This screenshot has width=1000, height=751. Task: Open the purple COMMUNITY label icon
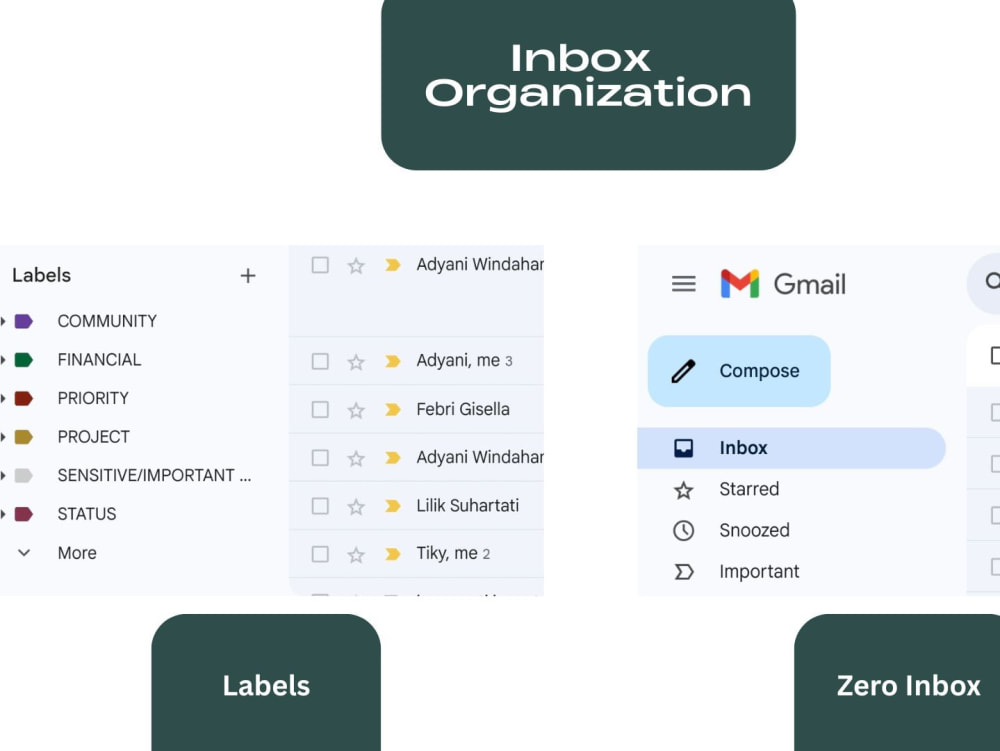[x=24, y=321]
